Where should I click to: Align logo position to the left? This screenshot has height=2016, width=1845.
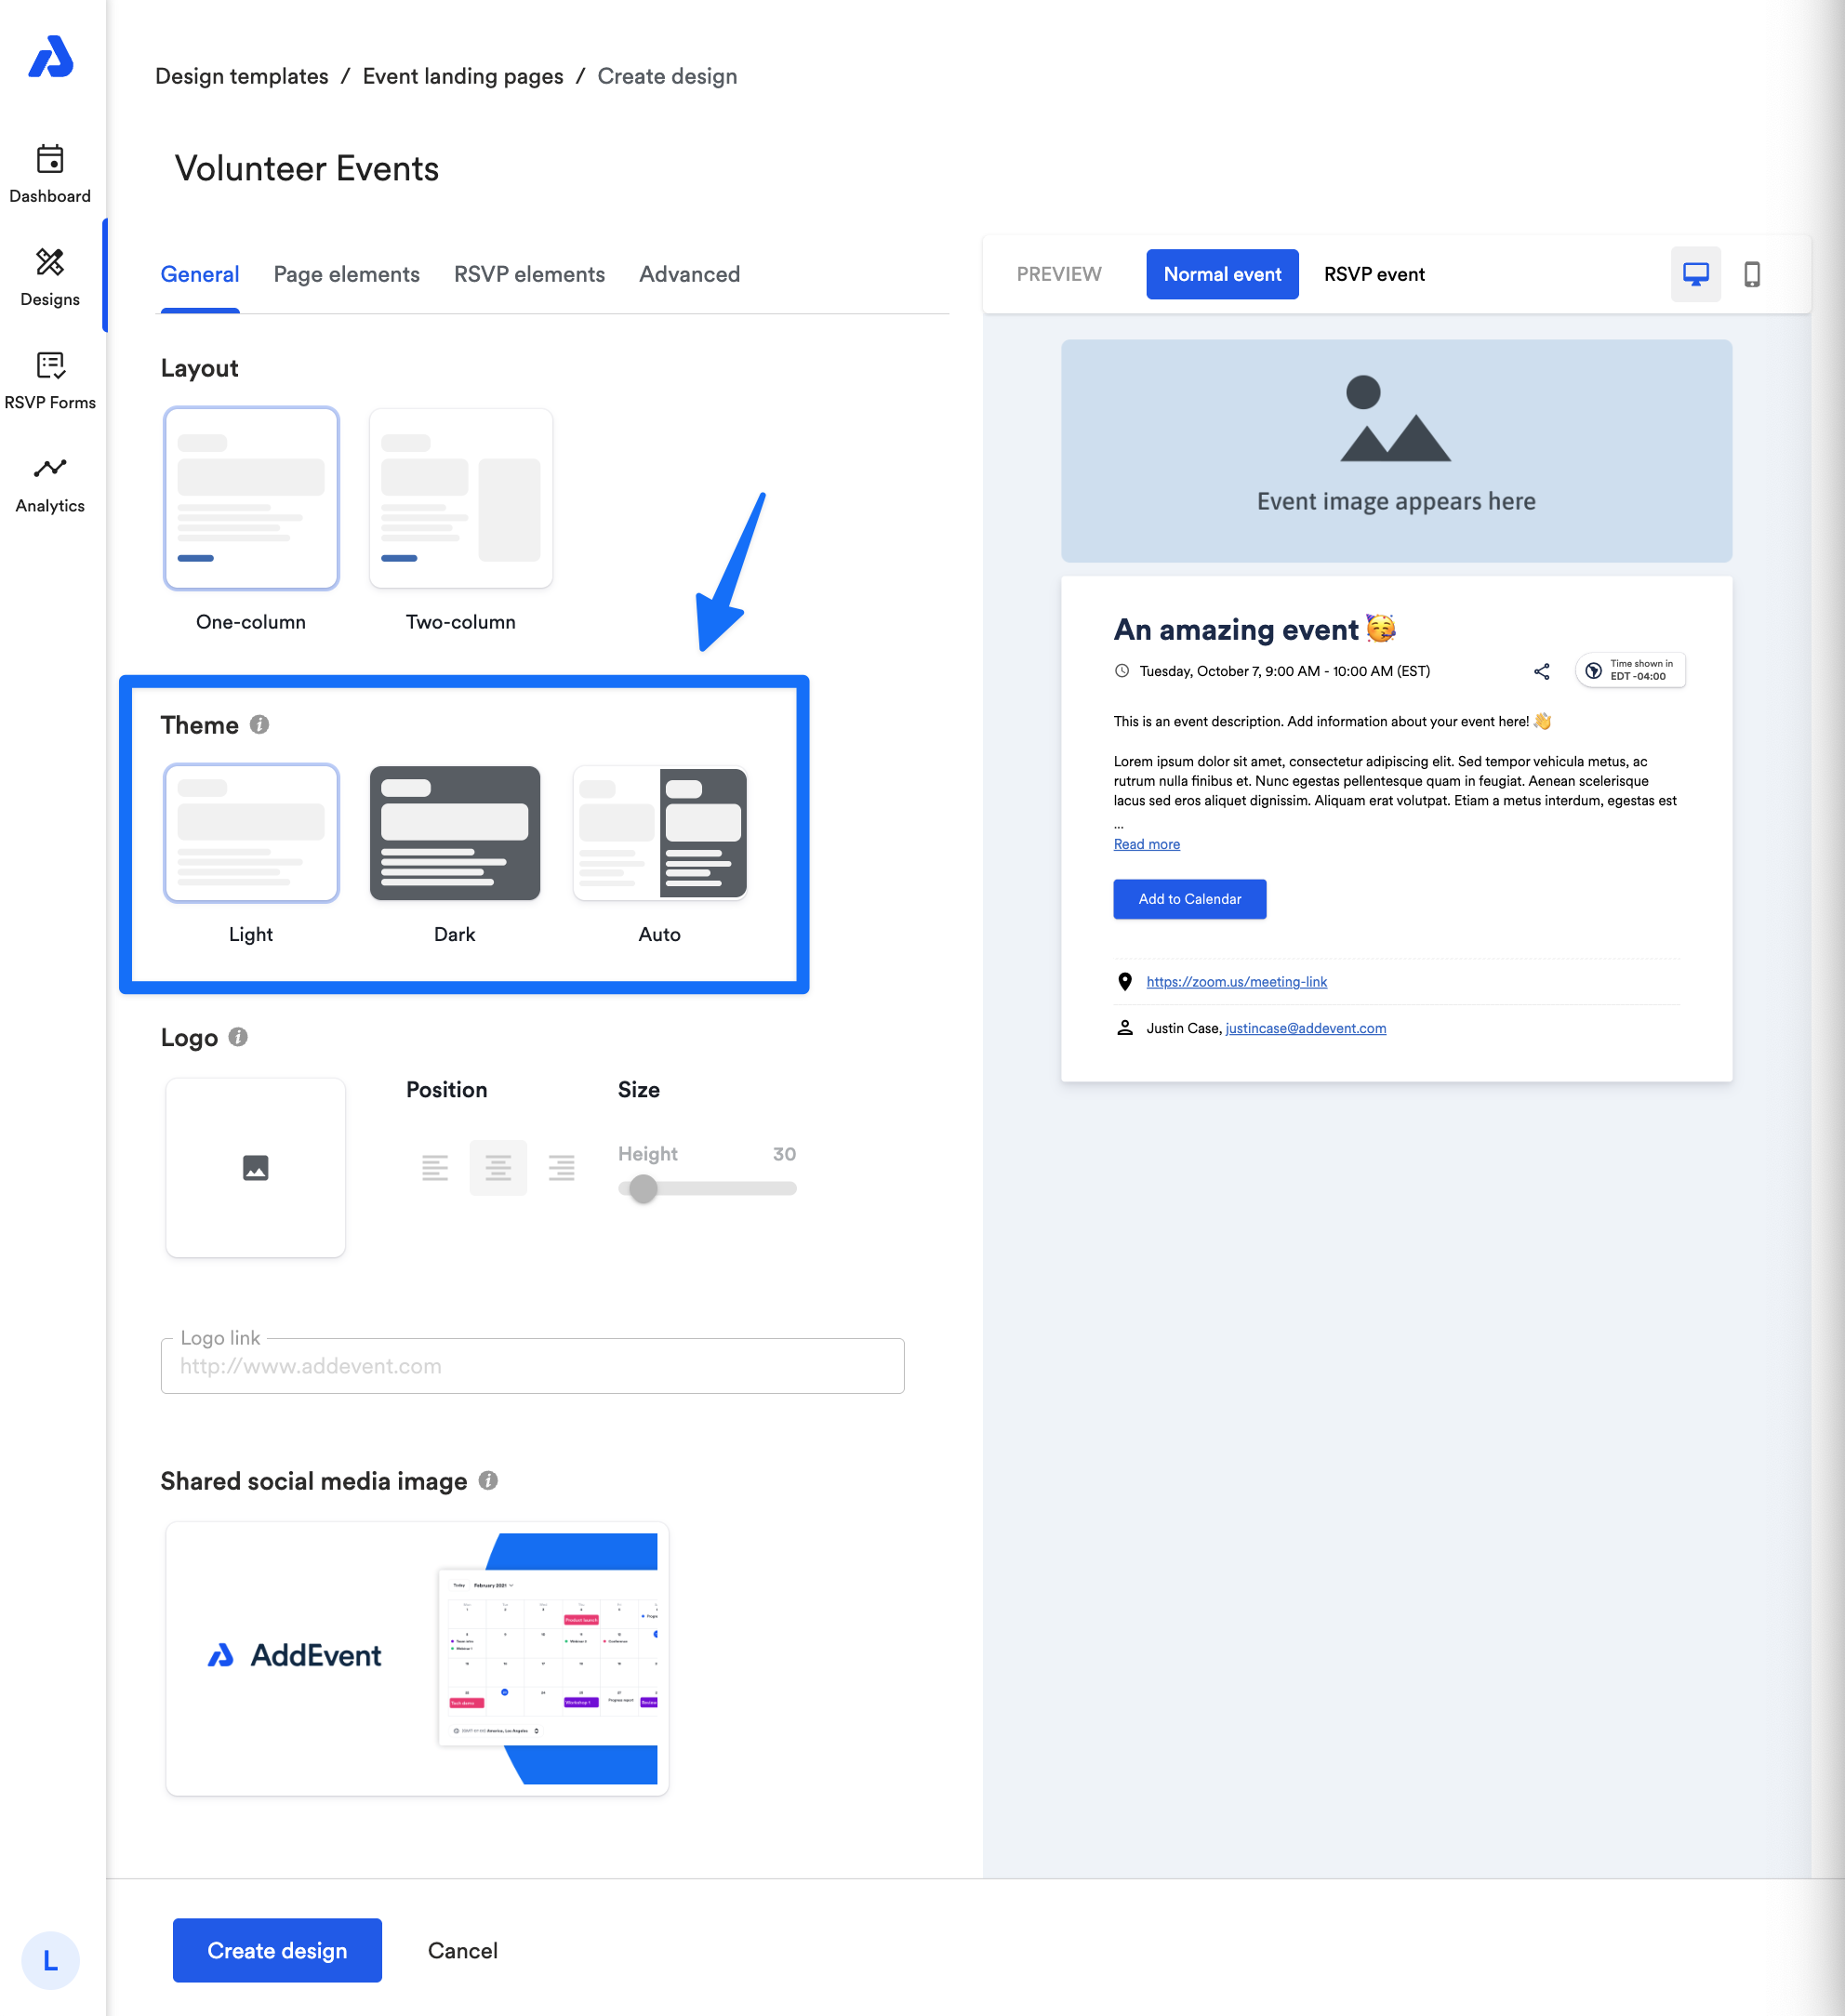click(x=435, y=1167)
